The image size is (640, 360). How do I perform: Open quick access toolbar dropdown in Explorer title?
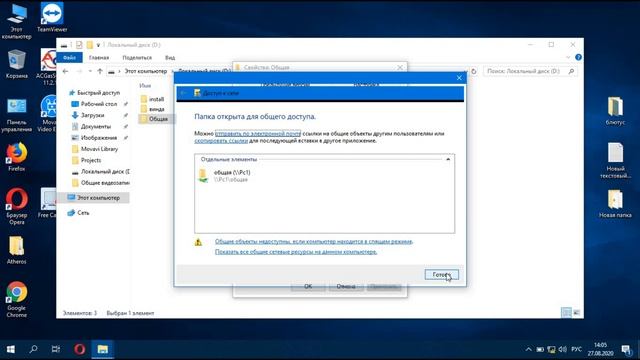98,45
